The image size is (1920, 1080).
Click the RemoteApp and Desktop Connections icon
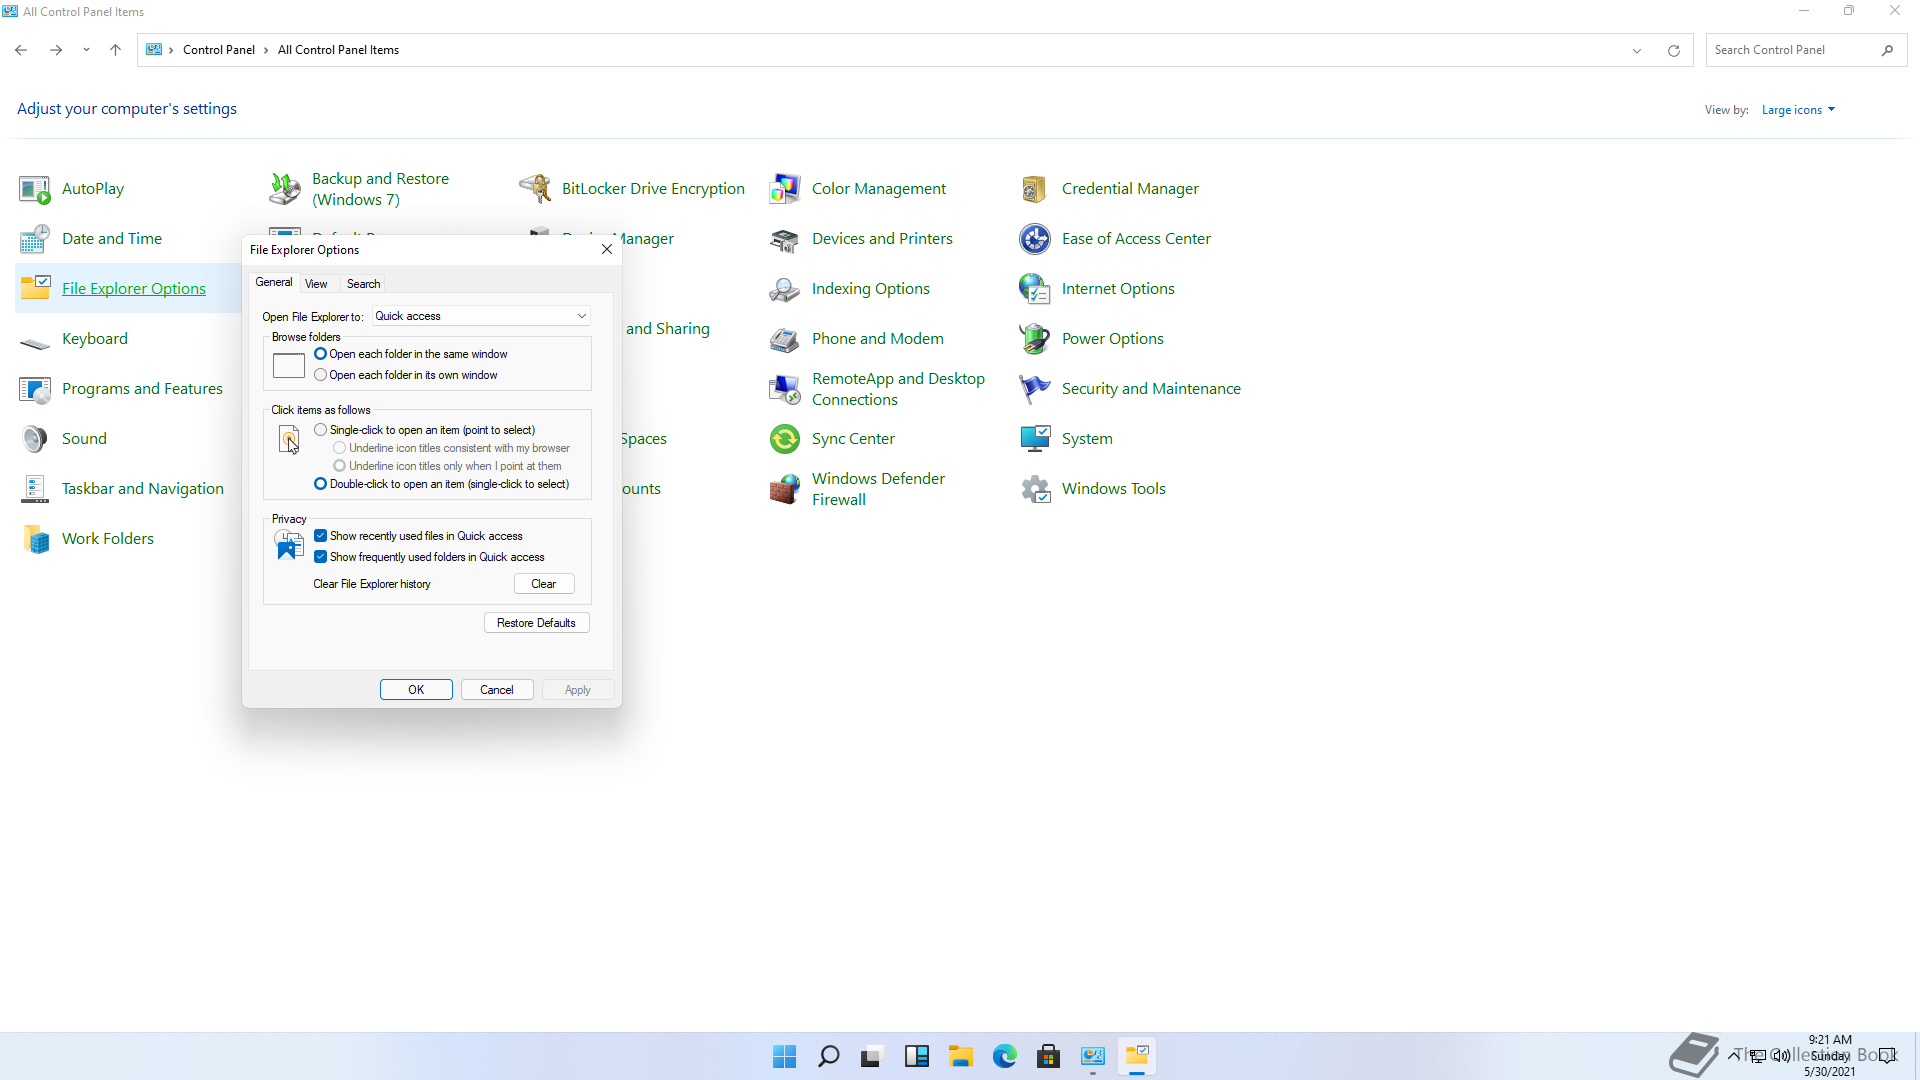785,389
